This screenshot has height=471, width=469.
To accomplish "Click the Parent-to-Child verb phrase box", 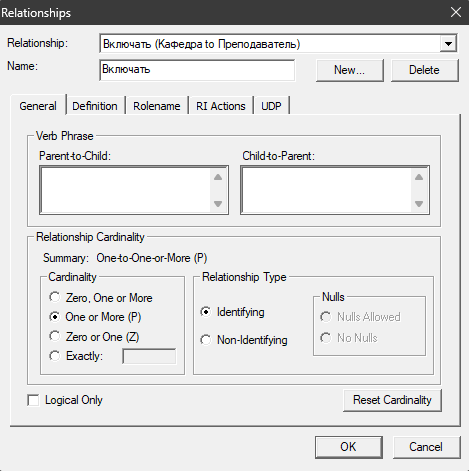I will click(126, 190).
